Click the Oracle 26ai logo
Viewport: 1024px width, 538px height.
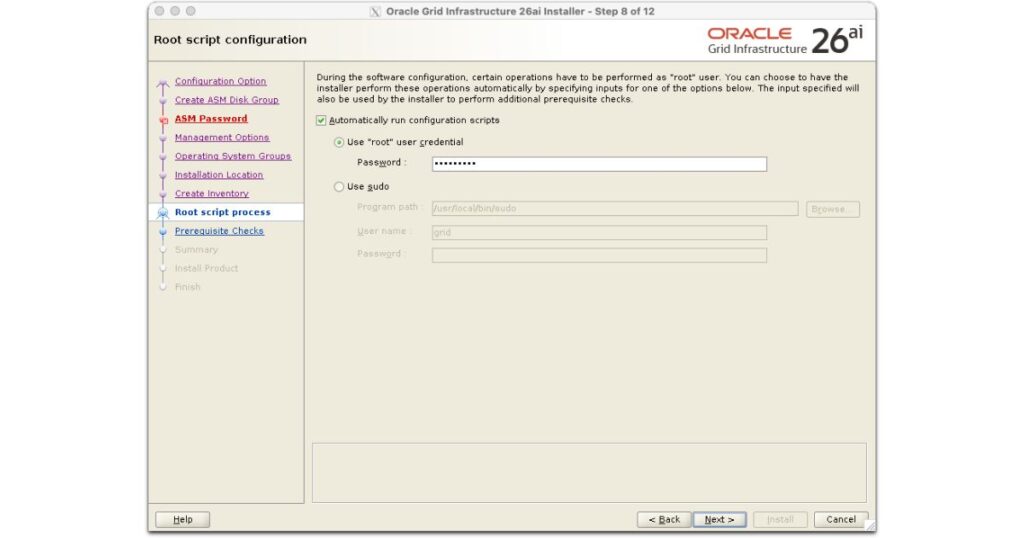pos(785,40)
